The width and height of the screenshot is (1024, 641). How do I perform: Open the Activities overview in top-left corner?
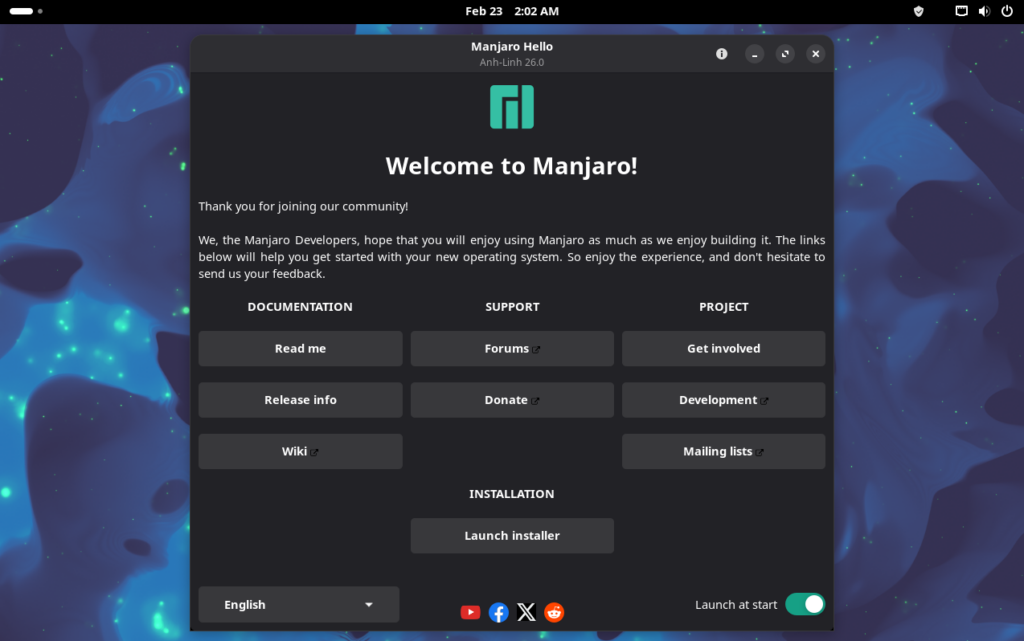pos(25,11)
